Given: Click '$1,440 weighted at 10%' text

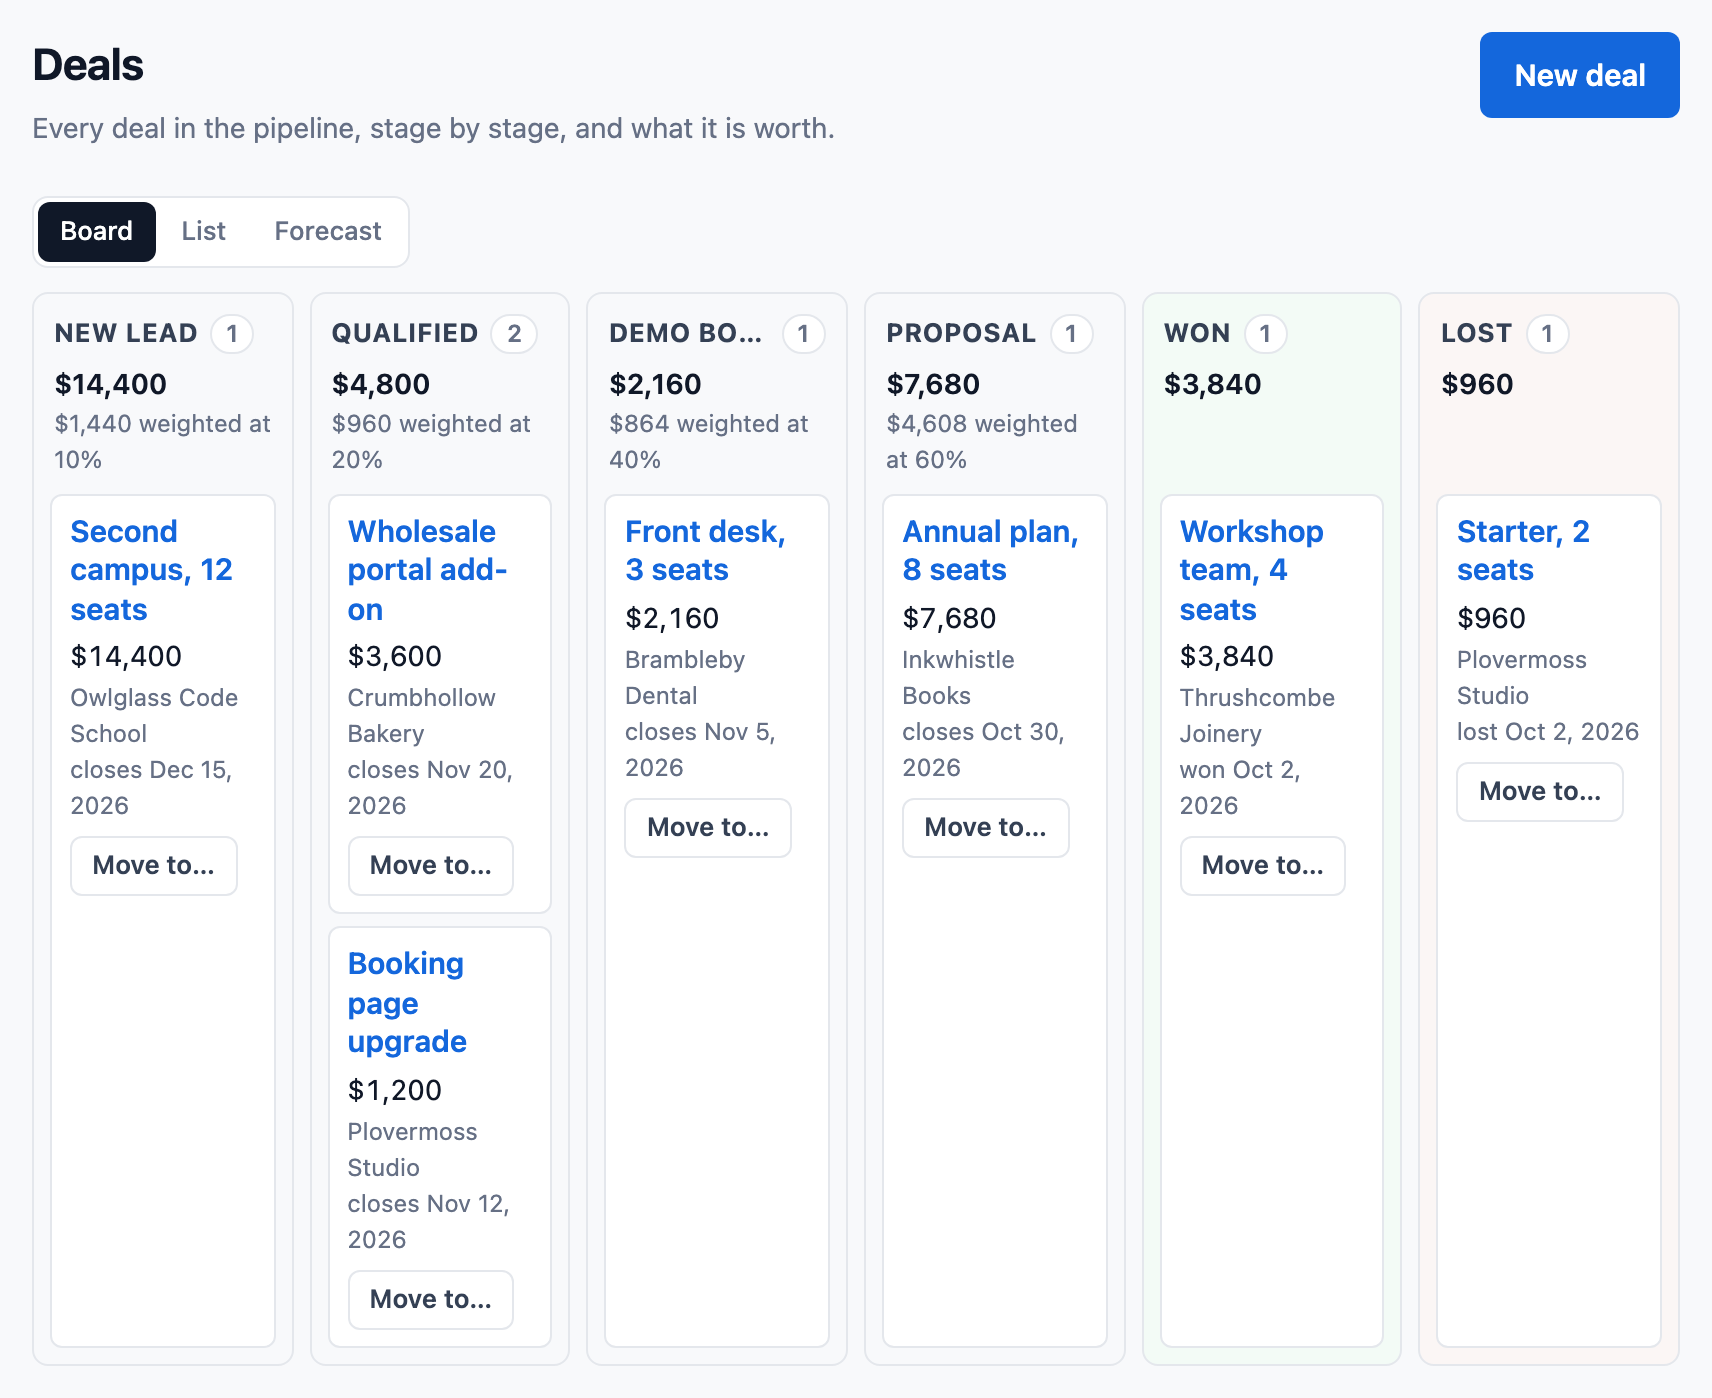Looking at the screenshot, I should pyautogui.click(x=163, y=442).
